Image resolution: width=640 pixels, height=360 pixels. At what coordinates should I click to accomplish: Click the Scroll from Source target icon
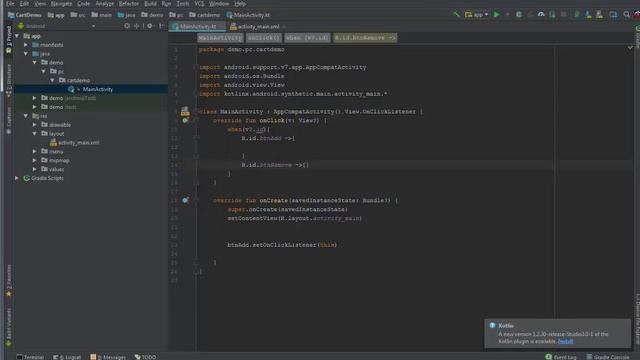coord(127,26)
